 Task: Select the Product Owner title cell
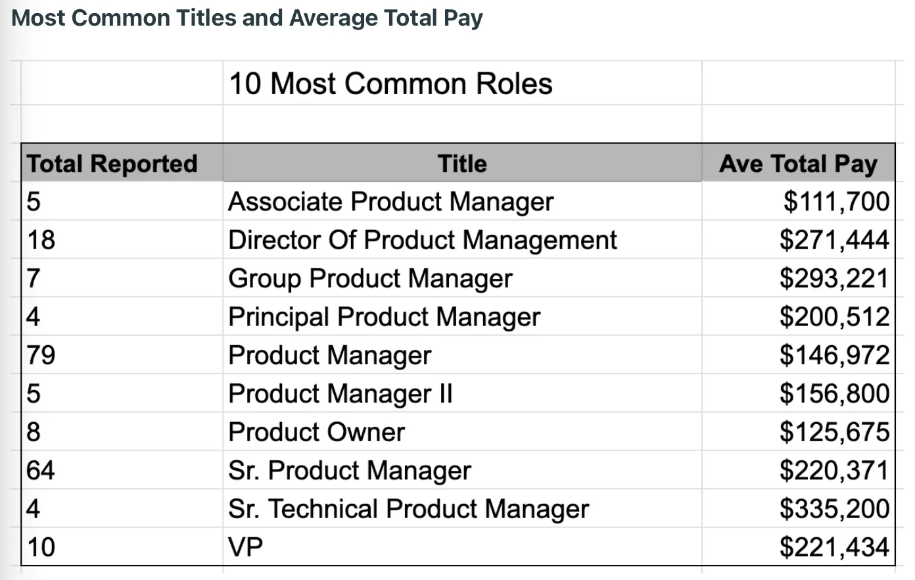coord(462,432)
